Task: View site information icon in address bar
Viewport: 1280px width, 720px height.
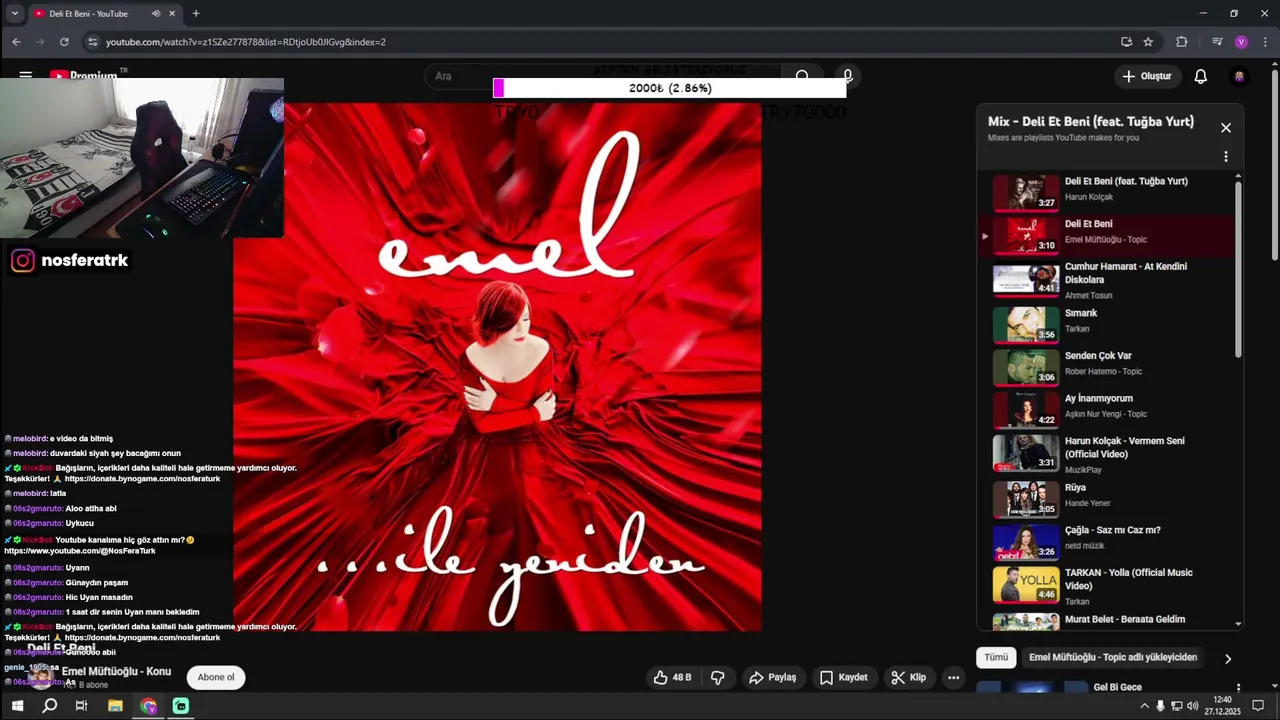Action: (92, 42)
